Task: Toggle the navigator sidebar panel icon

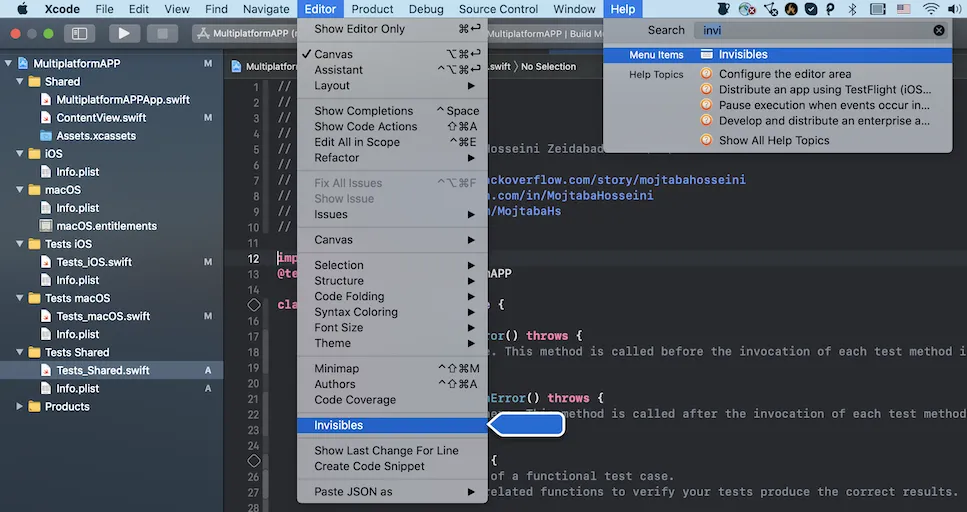Action: (80, 33)
